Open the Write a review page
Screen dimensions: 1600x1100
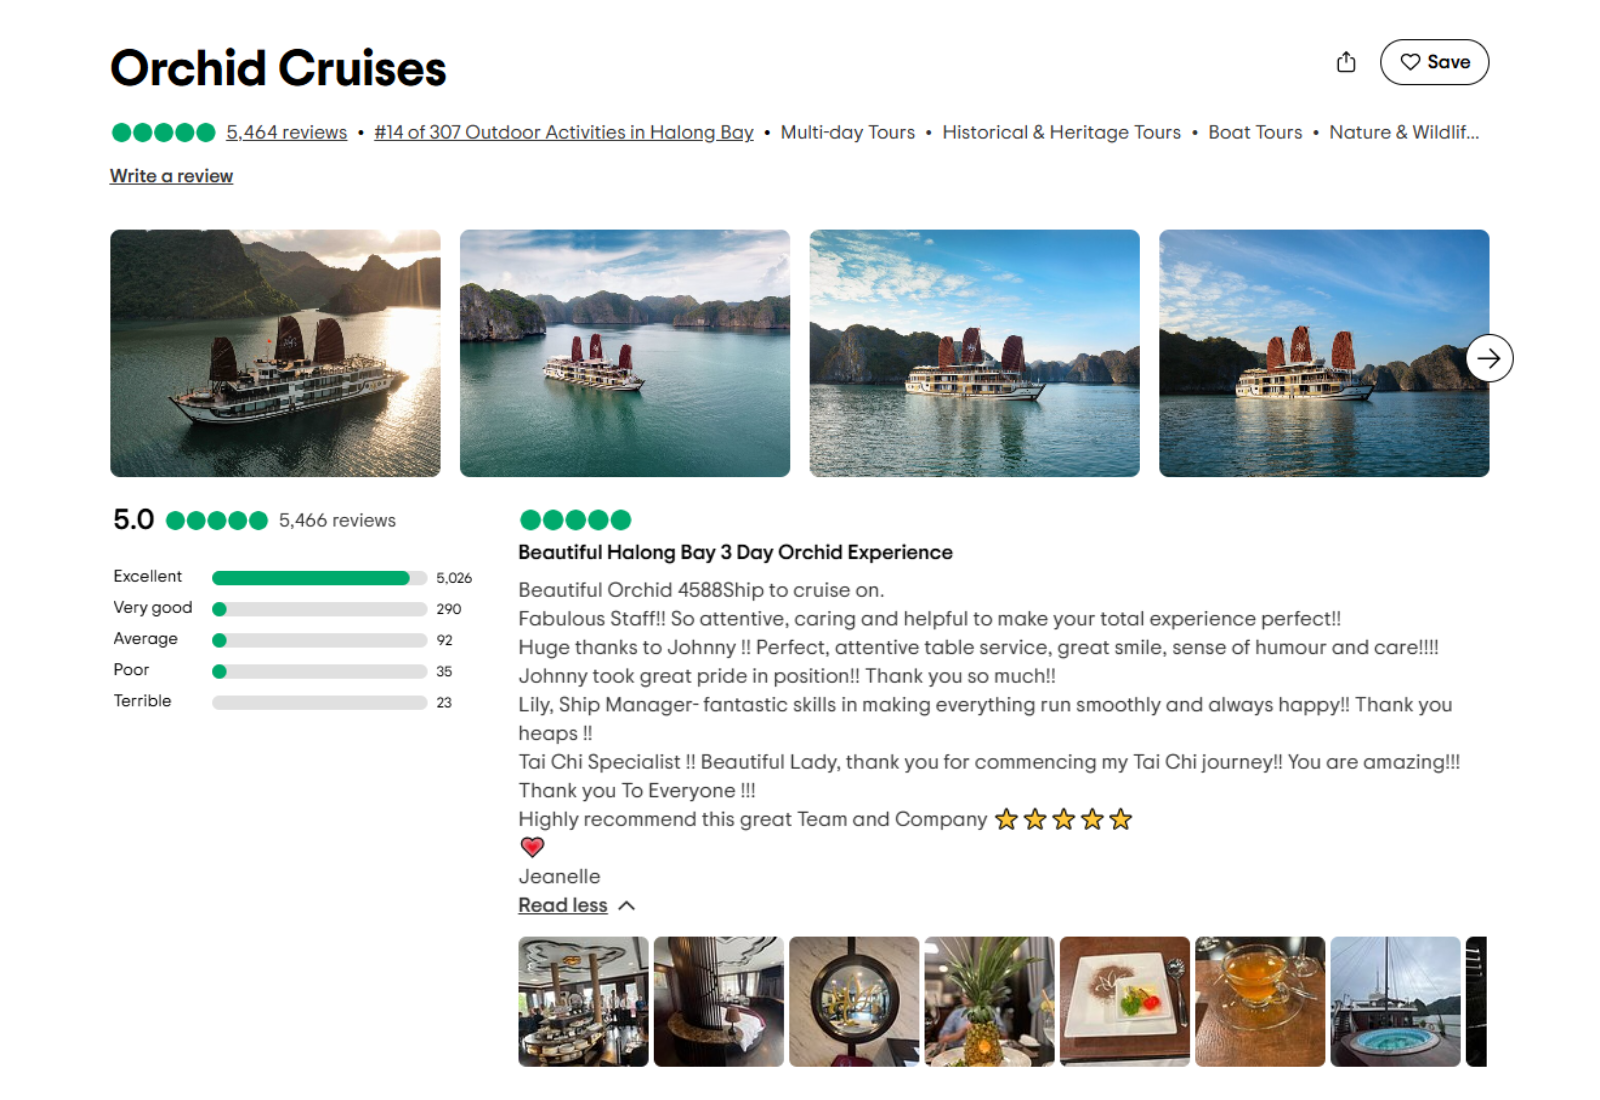(x=170, y=176)
